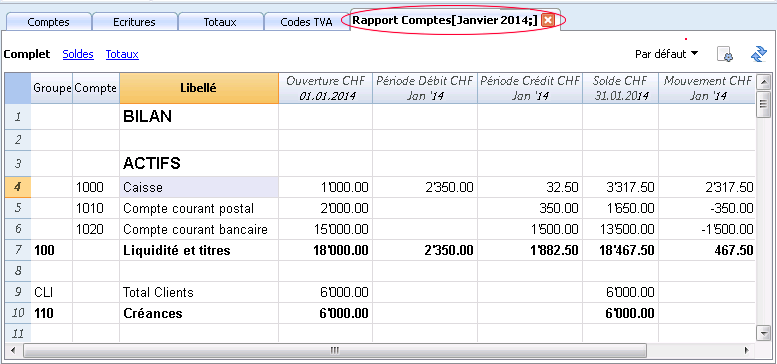Select the Rapport Comptes [Janvier 2014] tab
Image resolution: width=777 pixels, height=364 pixels.
click(x=445, y=20)
